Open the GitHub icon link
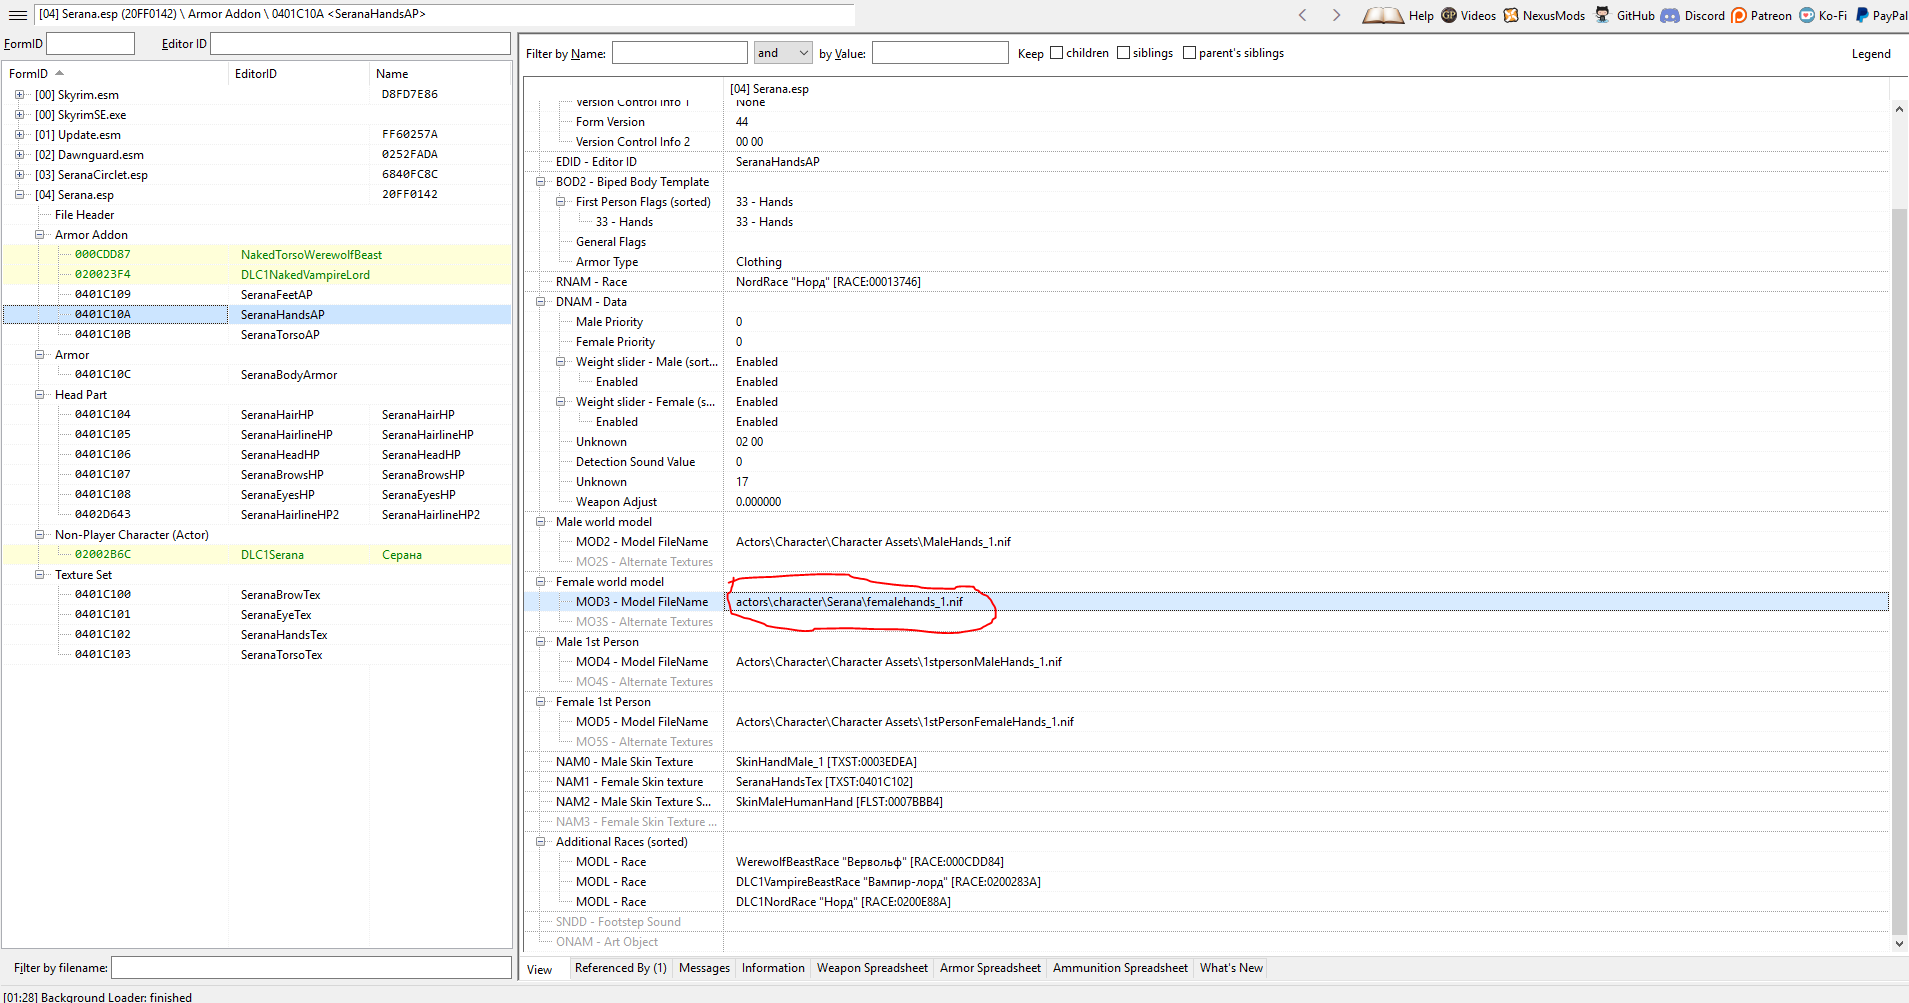The image size is (1909, 1003). point(1603,15)
